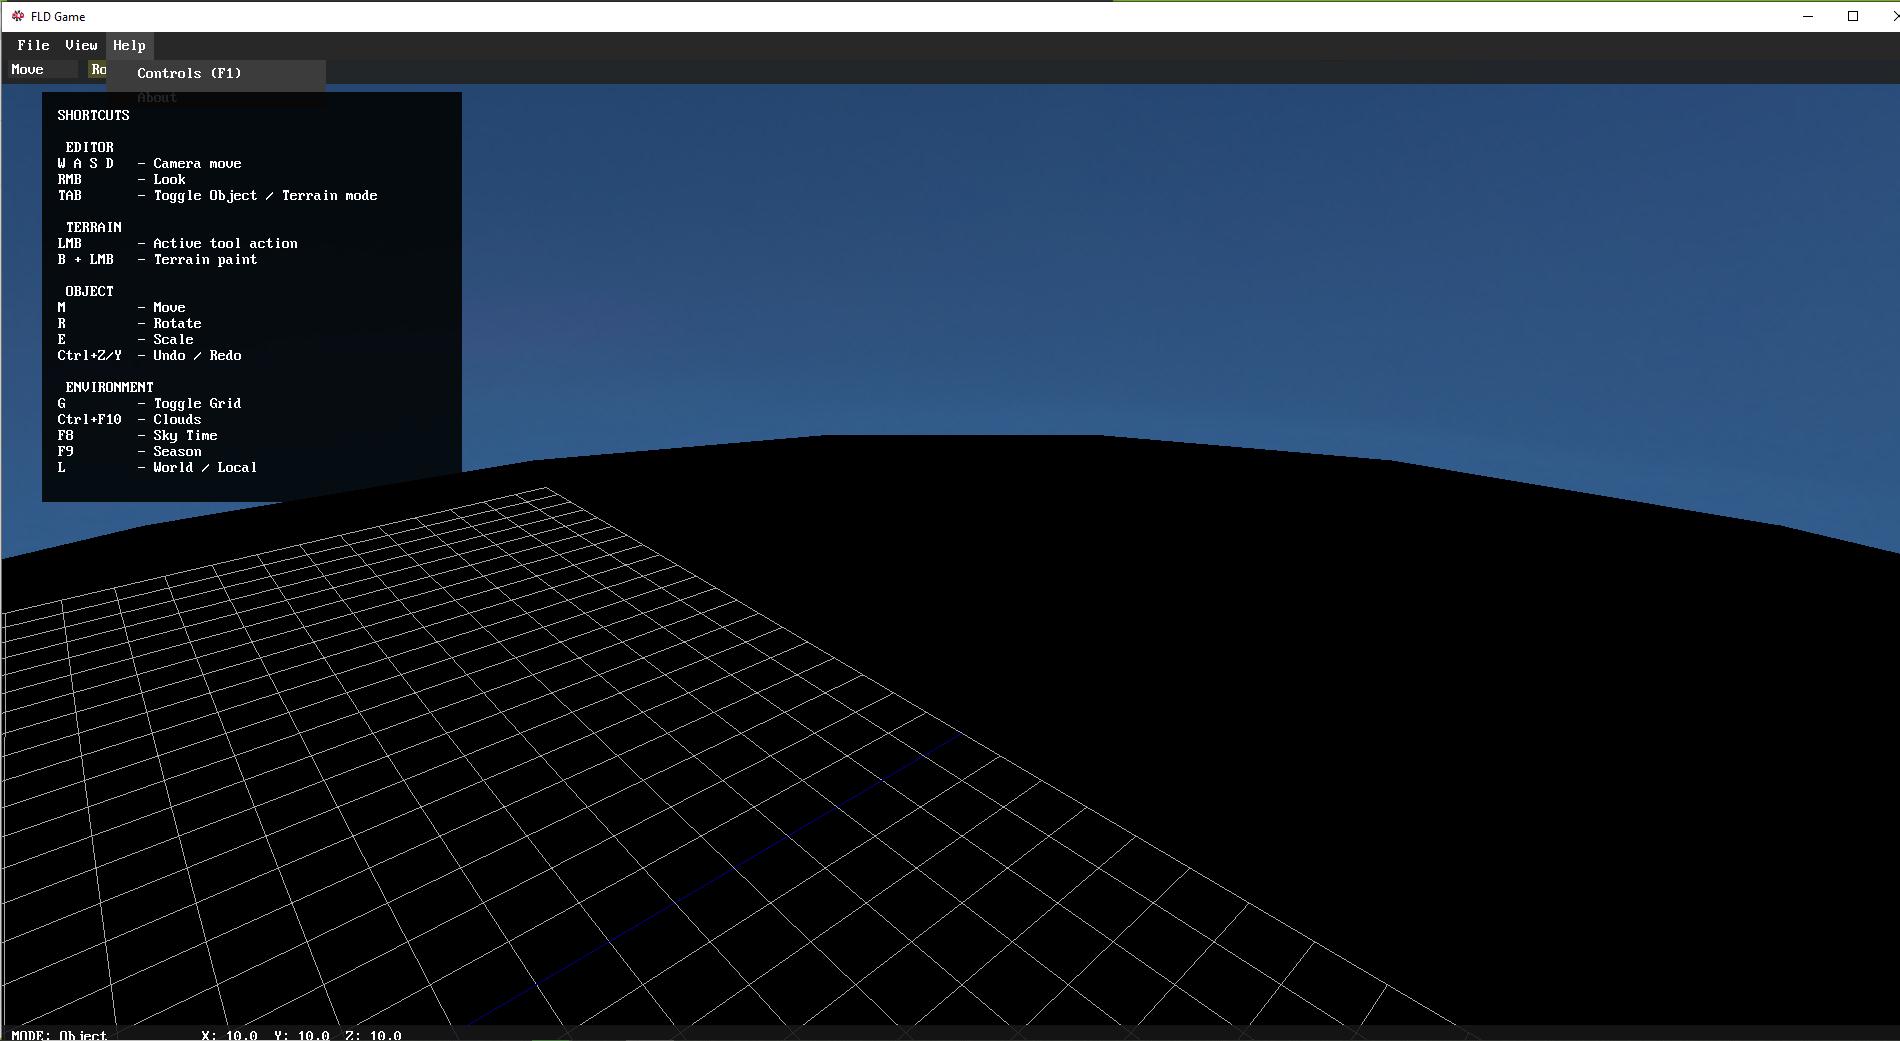Click the partially hidden Rotate tool button
Viewport: 1900px width, 1041px height.
tap(98, 69)
